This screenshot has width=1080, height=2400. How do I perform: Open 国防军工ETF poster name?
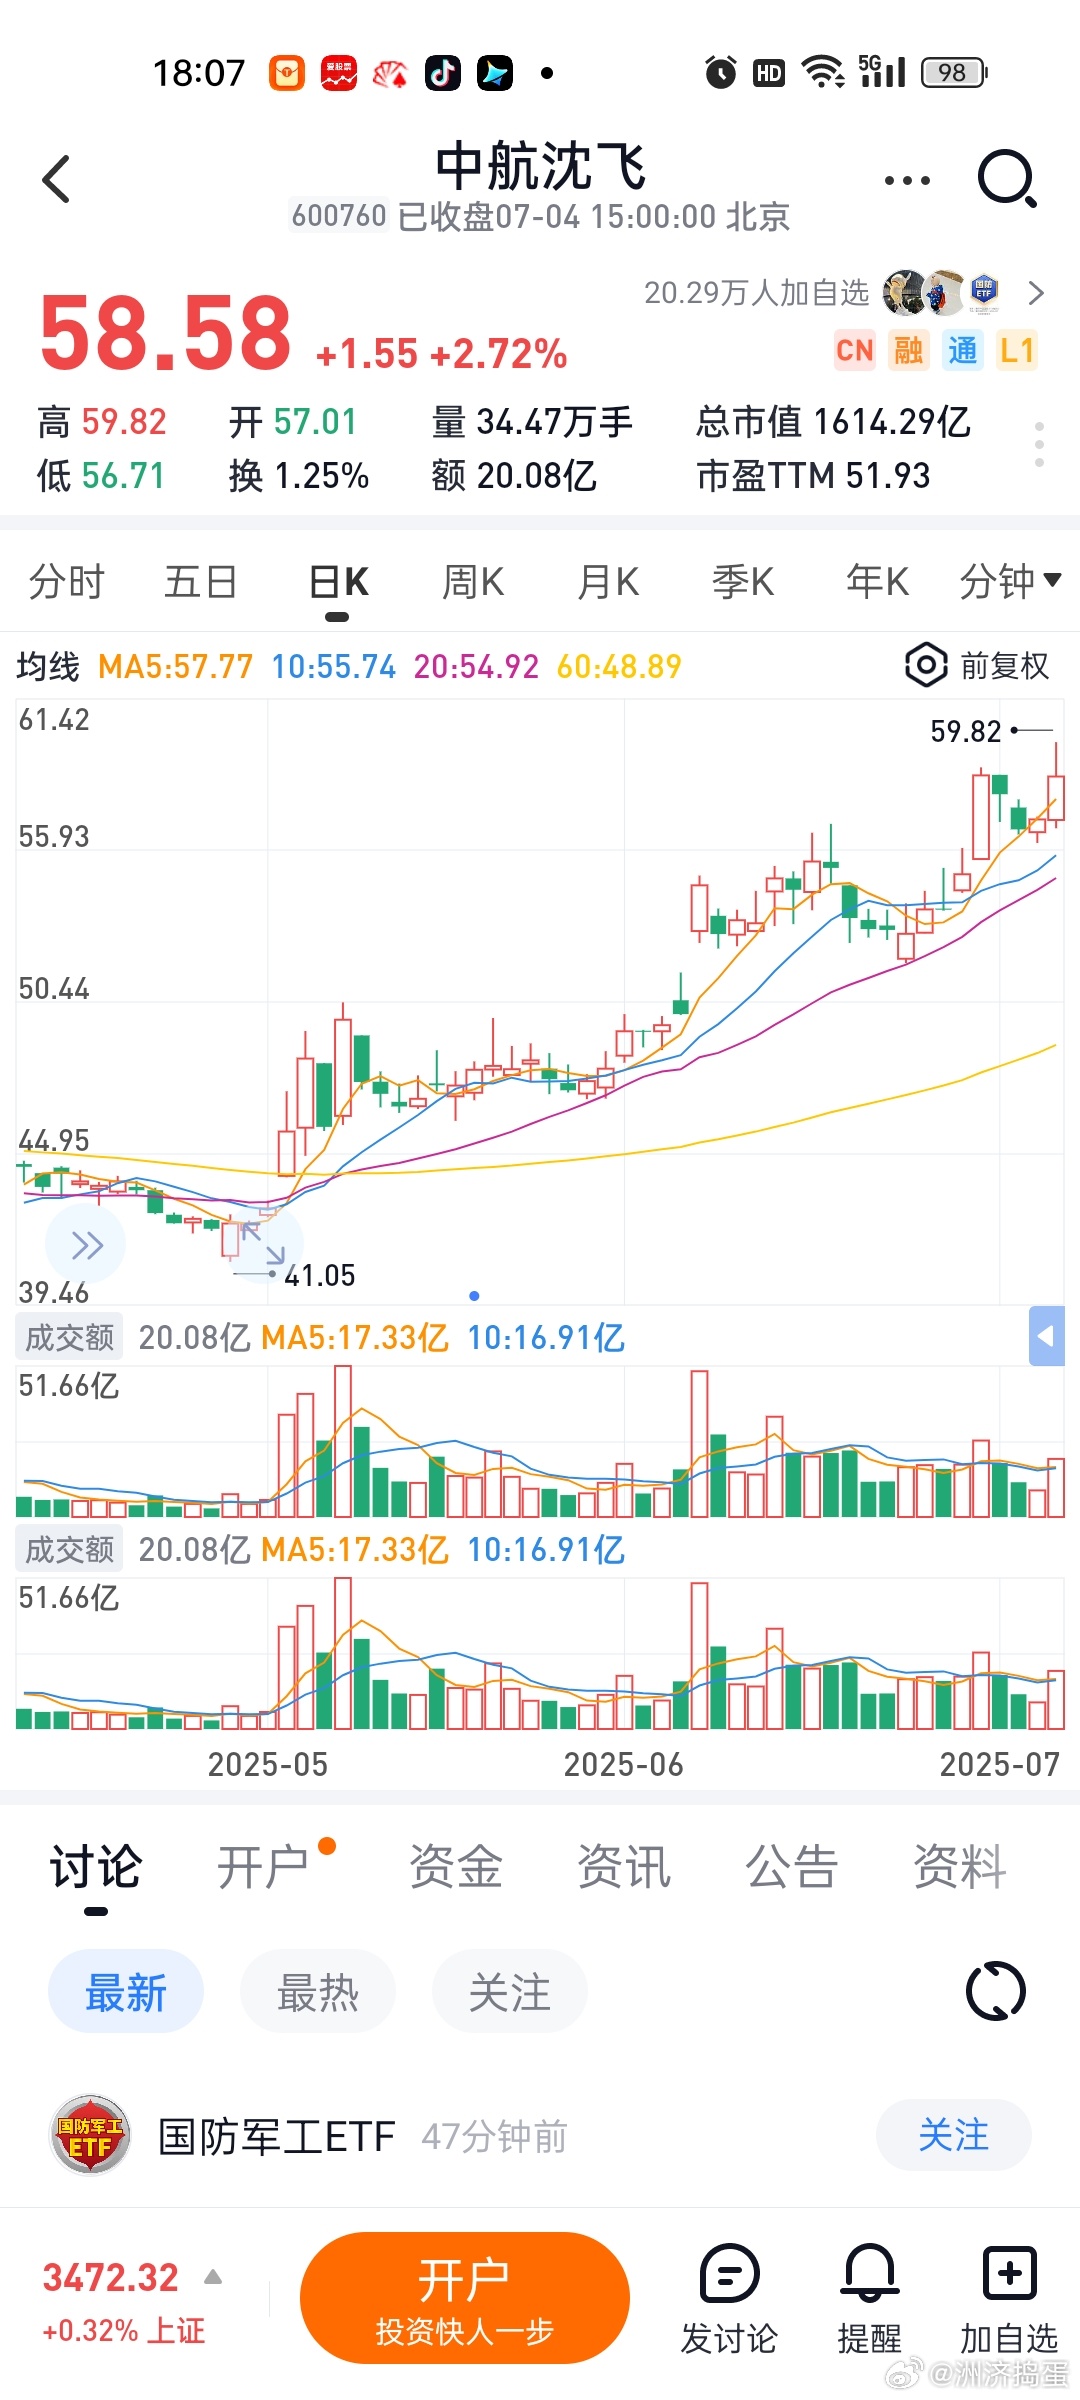pyautogui.click(x=277, y=2137)
